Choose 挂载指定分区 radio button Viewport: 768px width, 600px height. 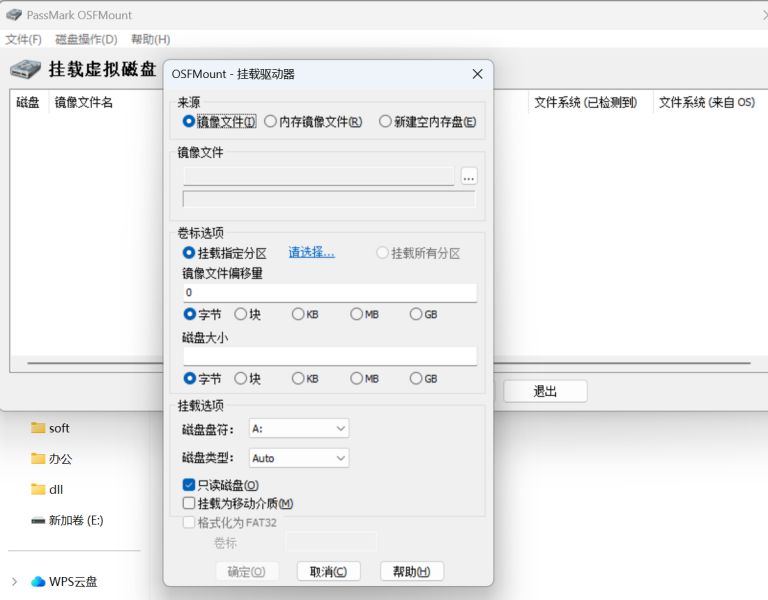(189, 253)
